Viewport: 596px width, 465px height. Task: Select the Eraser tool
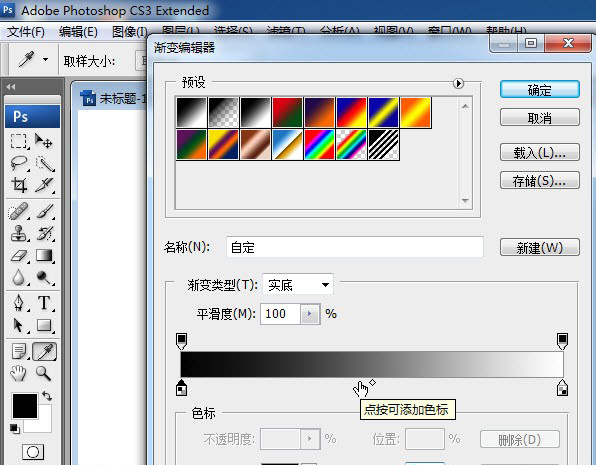tap(19, 256)
